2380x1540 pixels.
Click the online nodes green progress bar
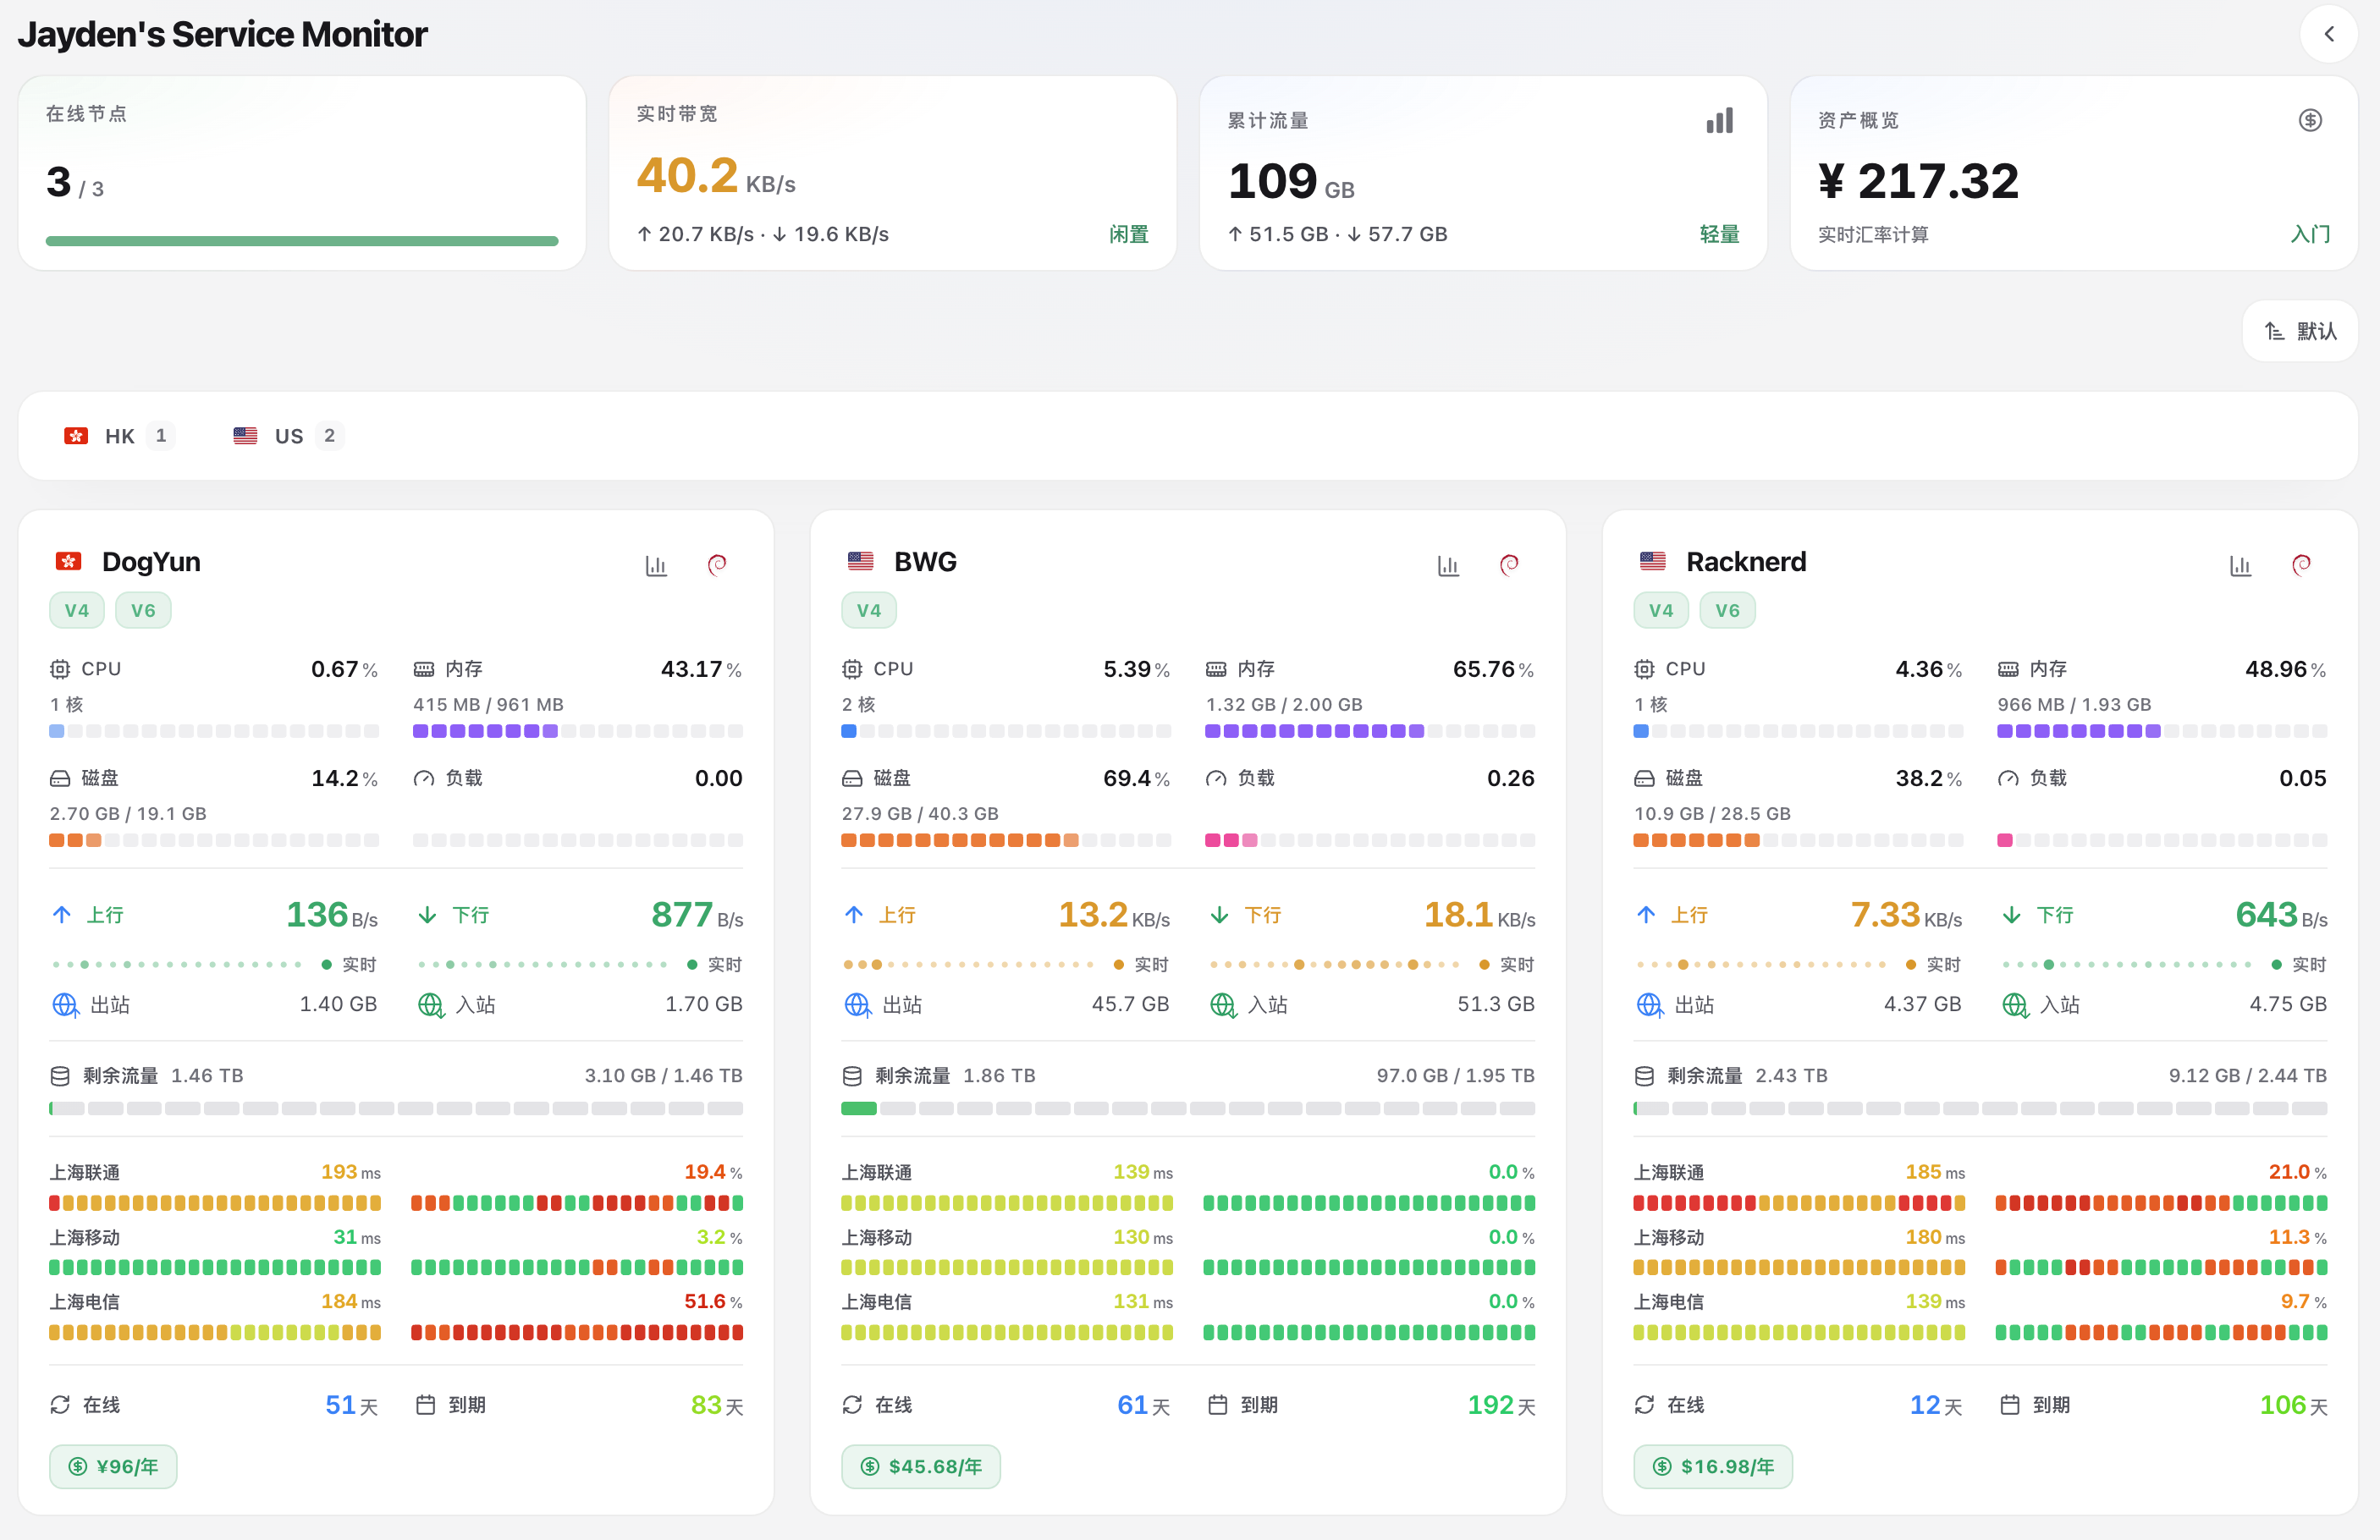(302, 241)
